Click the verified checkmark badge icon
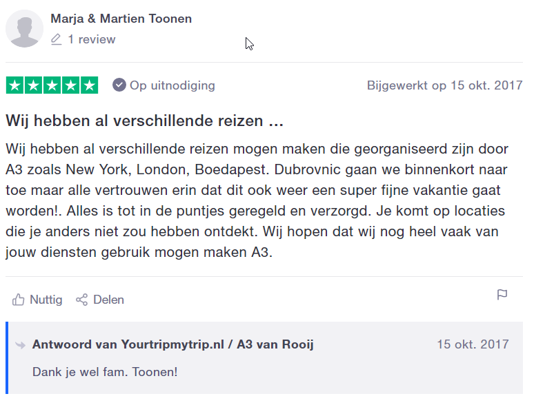Image resolution: width=534 pixels, height=405 pixels. 119,85
